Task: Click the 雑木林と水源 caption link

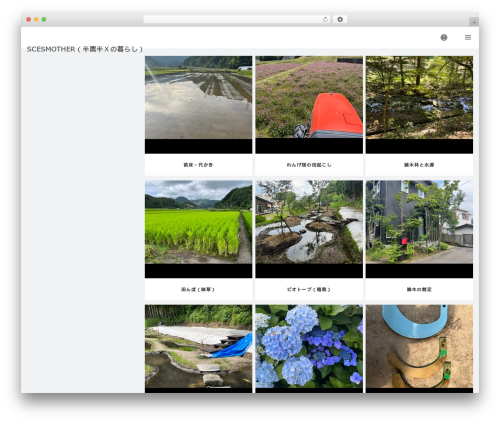Action: (x=419, y=165)
